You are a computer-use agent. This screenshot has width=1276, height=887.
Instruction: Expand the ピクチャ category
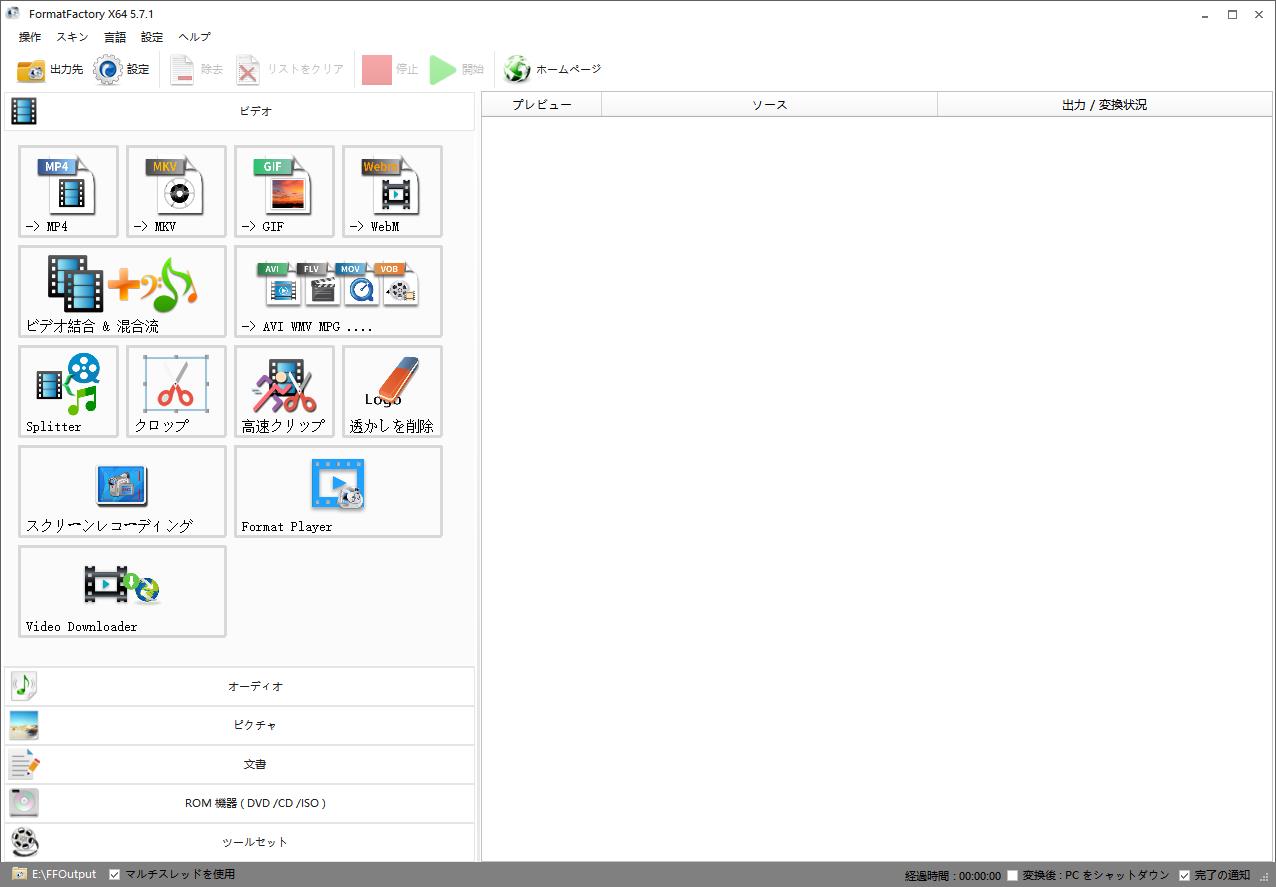[239, 725]
